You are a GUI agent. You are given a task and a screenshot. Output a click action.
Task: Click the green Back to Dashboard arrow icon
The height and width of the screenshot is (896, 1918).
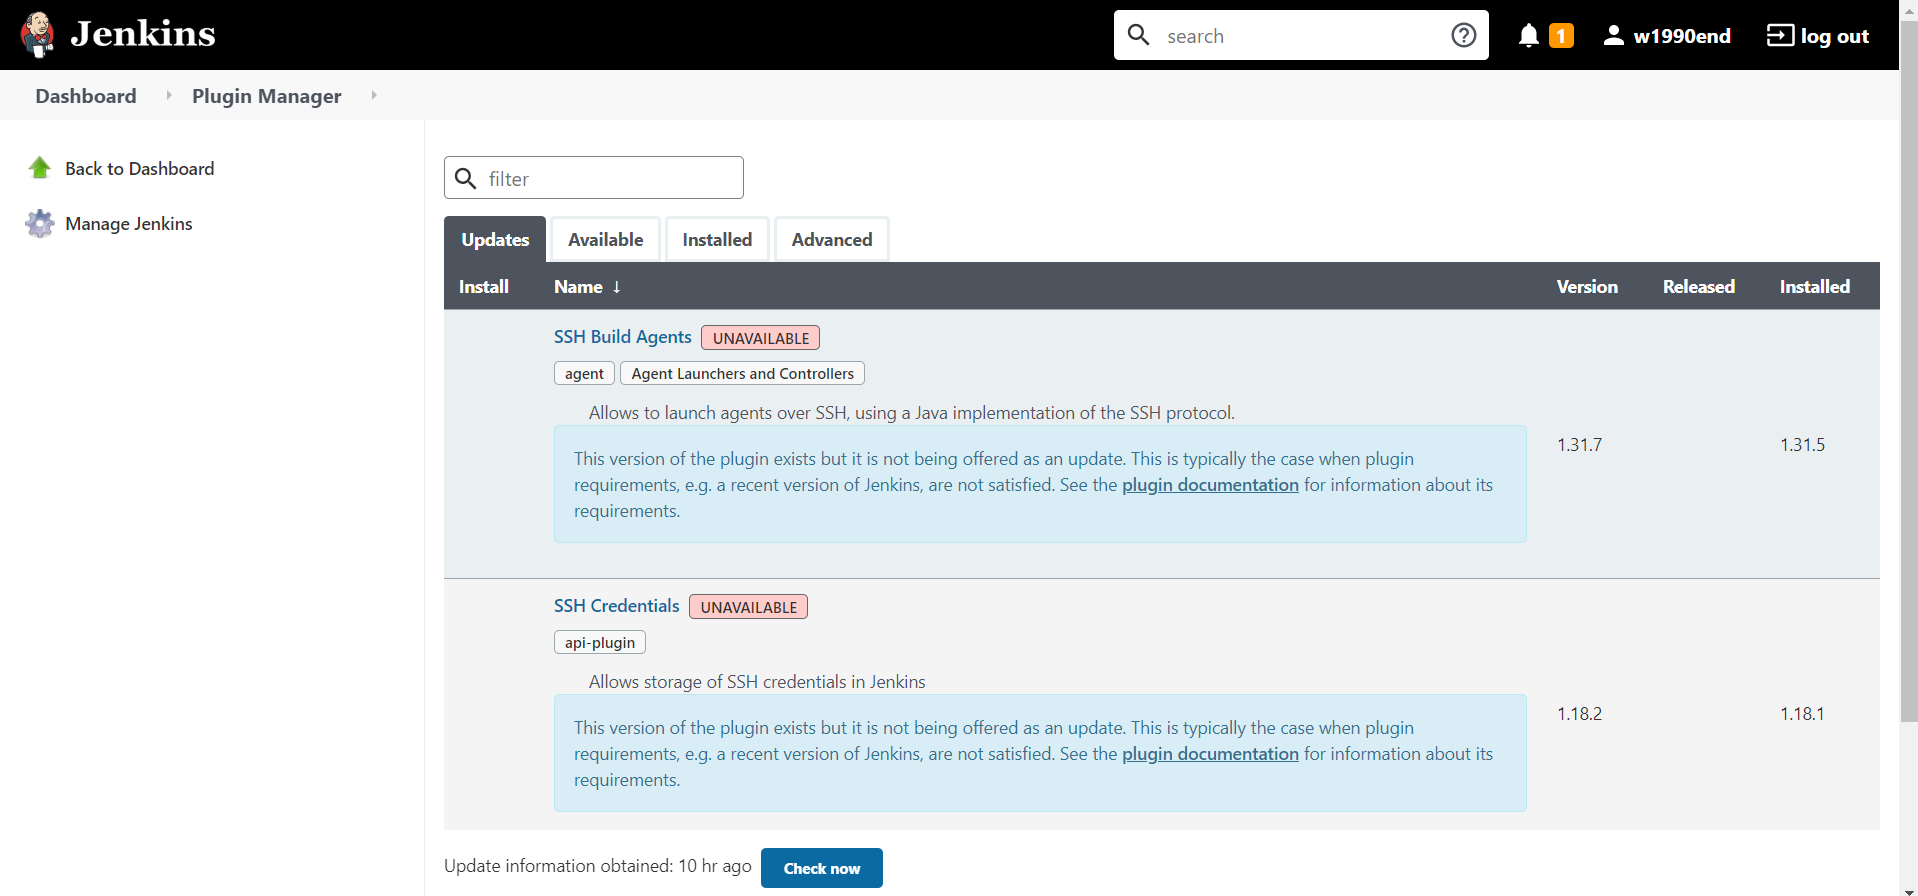[x=40, y=168]
